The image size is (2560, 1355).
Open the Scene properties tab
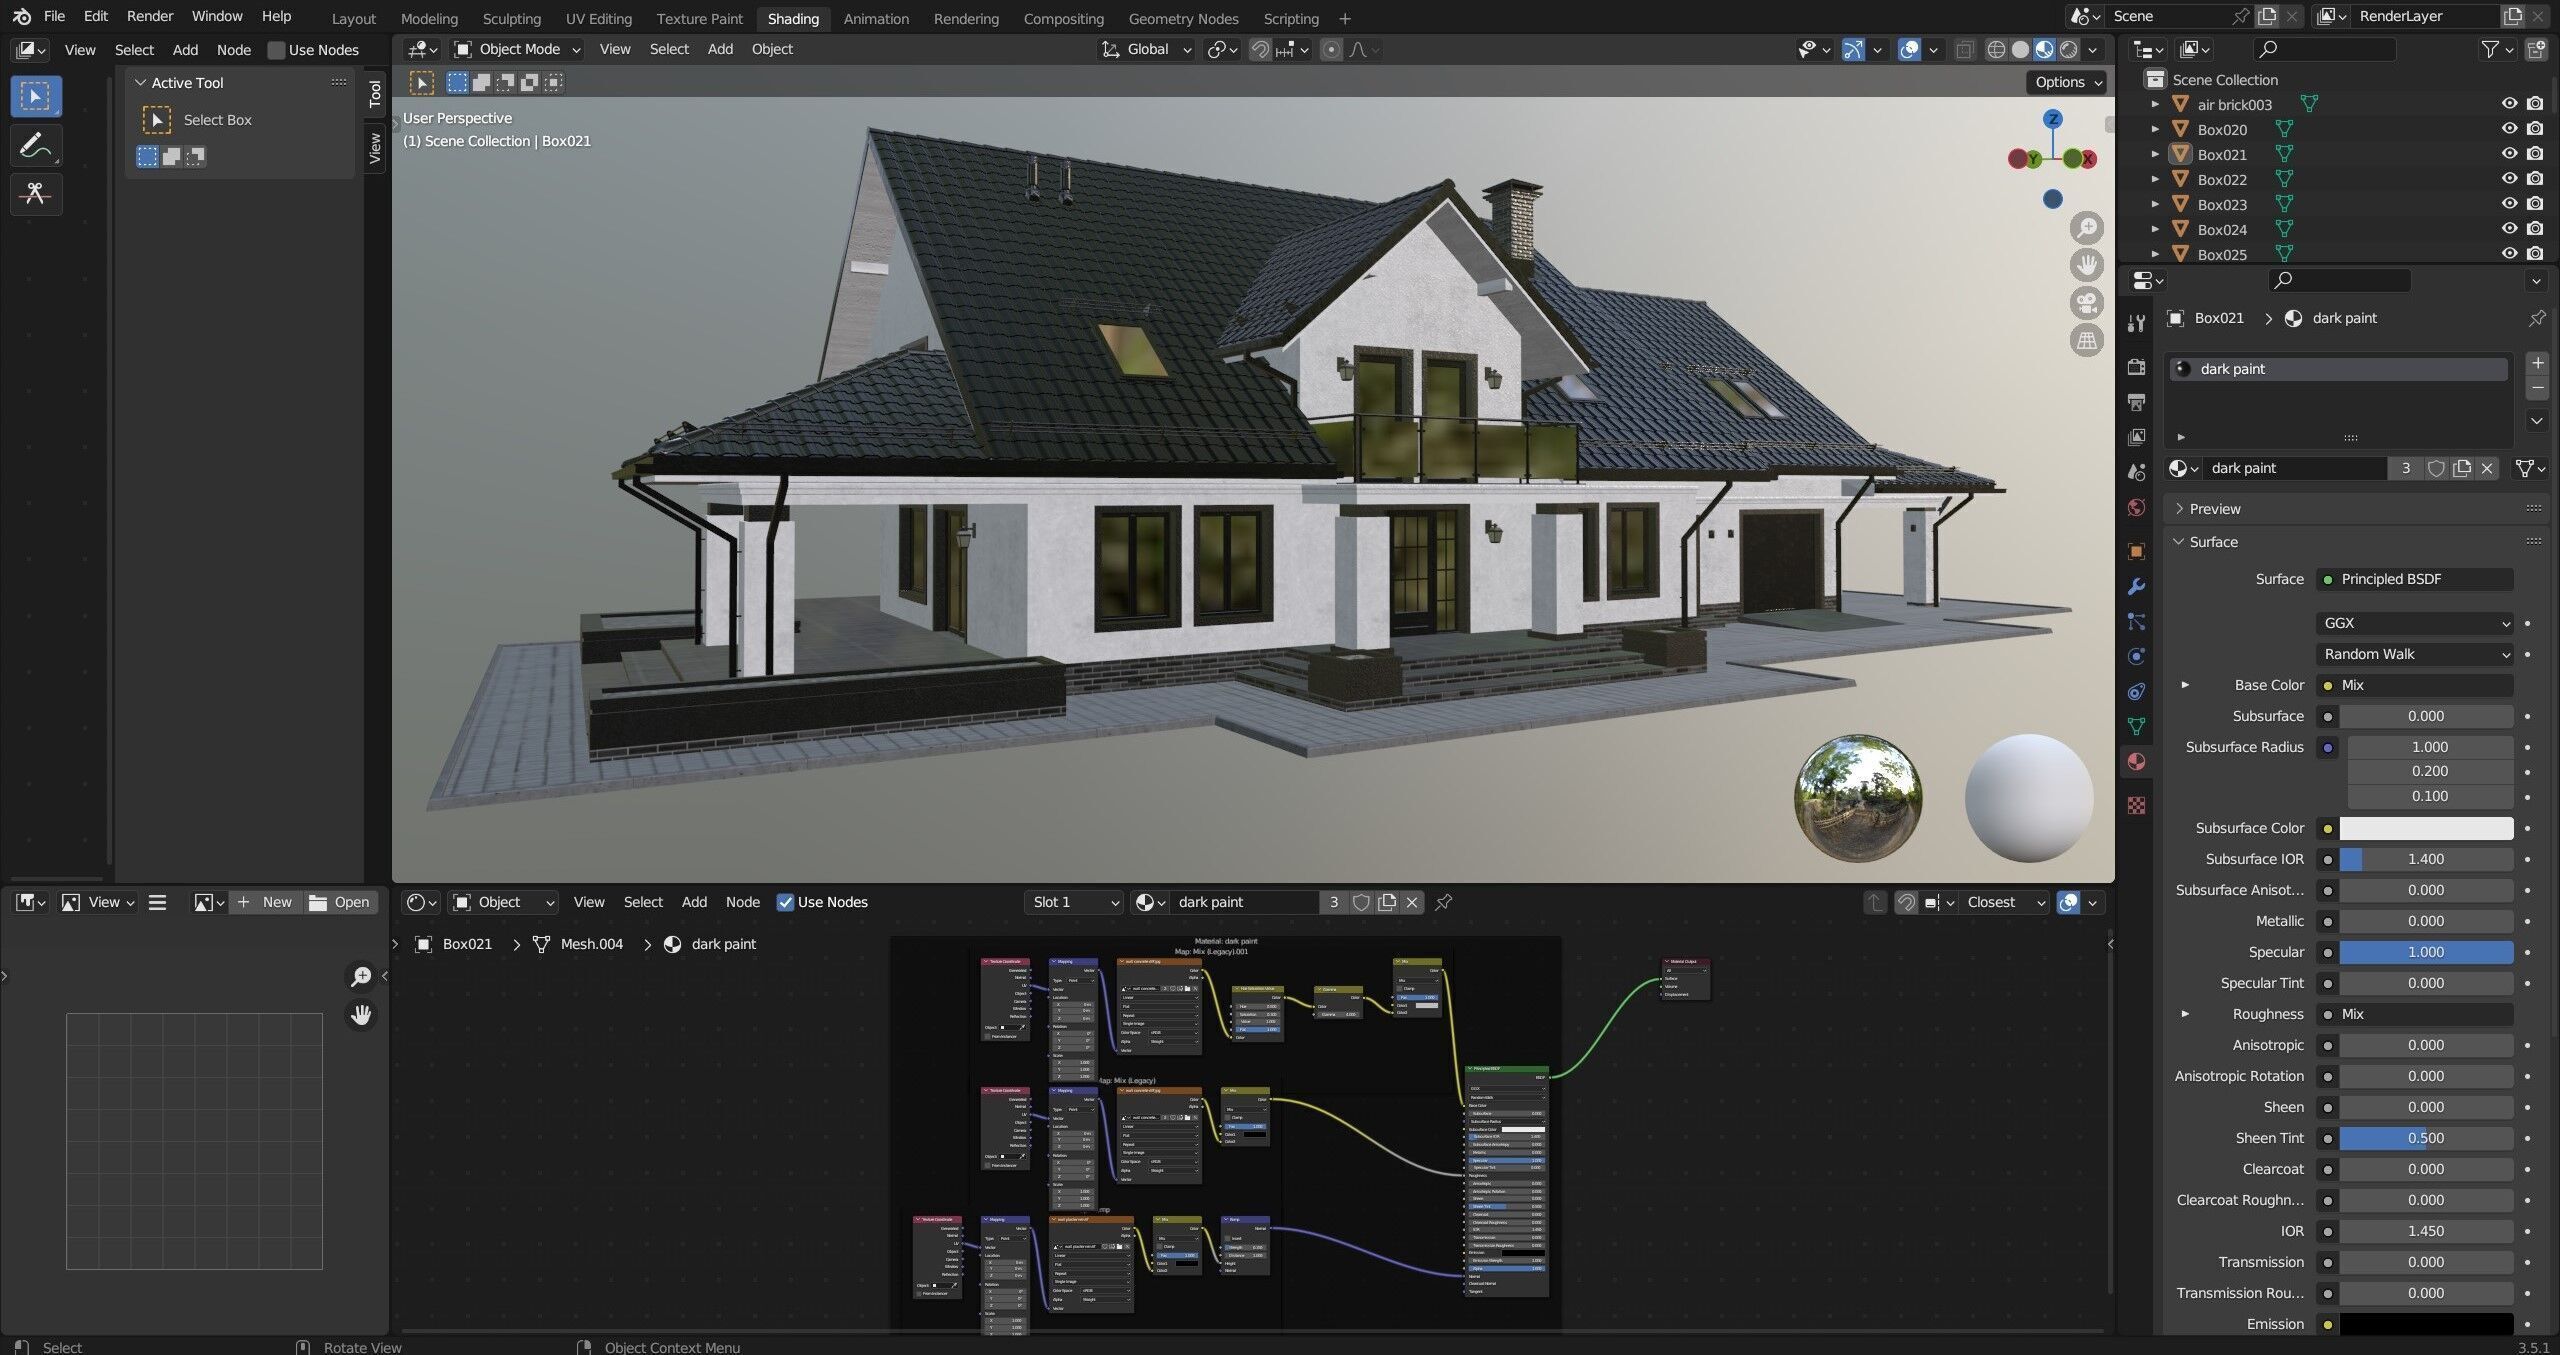[2137, 472]
